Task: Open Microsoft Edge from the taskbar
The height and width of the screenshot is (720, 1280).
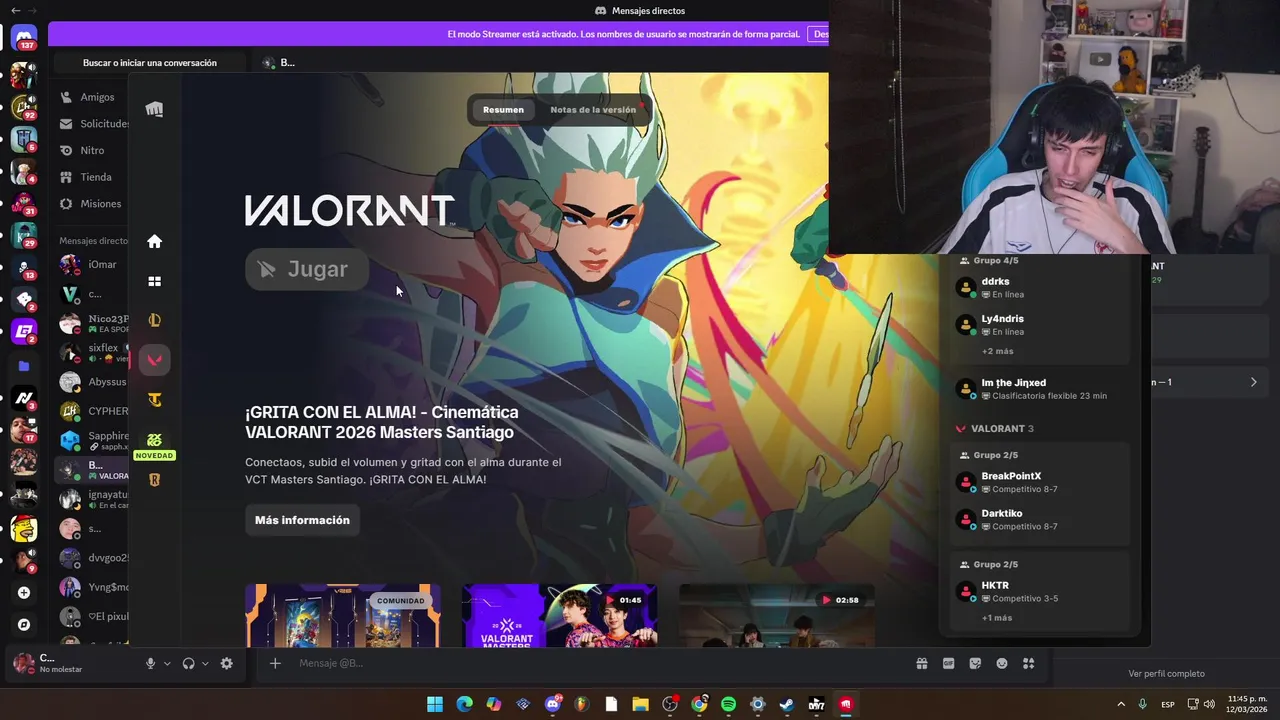Action: pos(464,704)
